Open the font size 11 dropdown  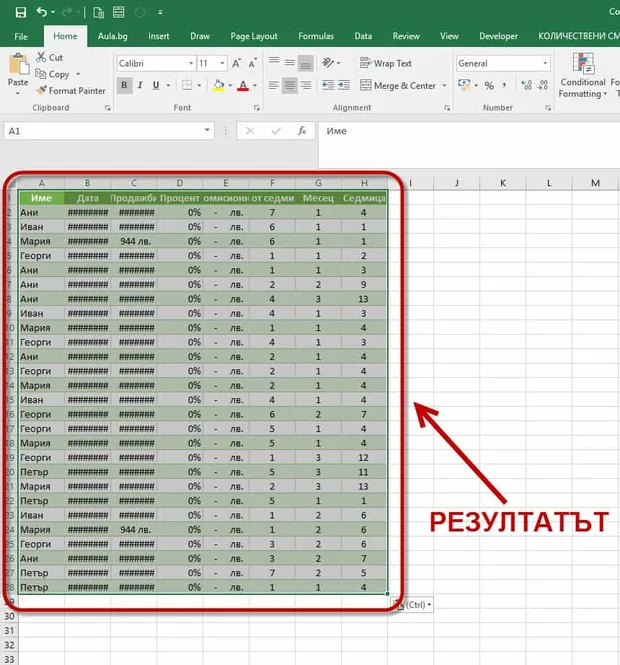click(x=222, y=64)
